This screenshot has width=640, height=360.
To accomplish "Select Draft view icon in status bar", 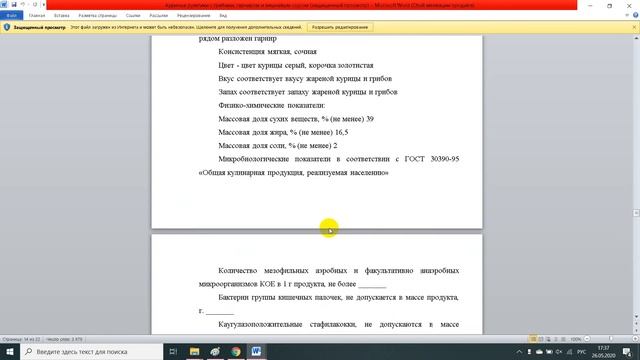I will (x=563, y=339).
